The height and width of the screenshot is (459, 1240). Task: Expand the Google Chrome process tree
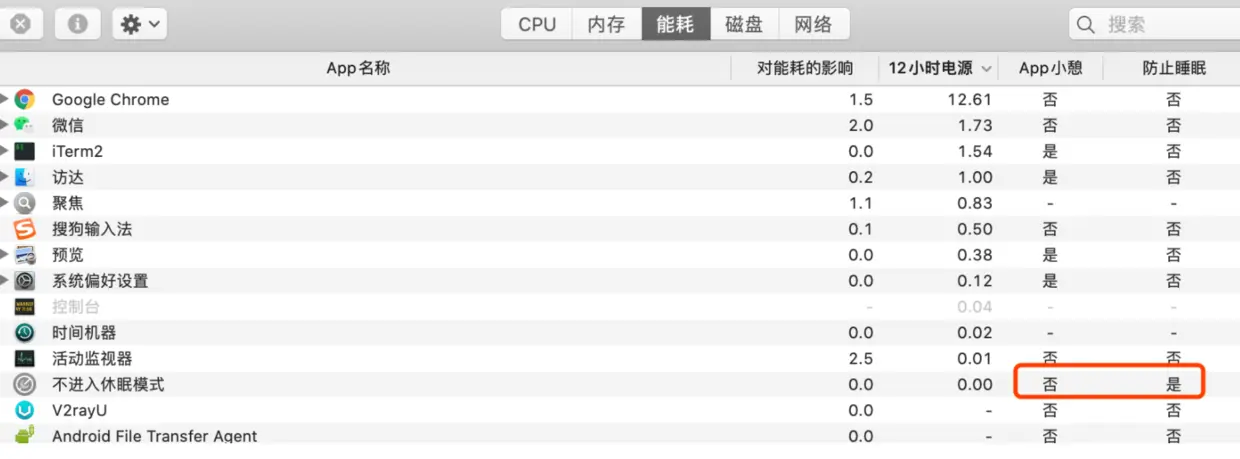coord(5,99)
